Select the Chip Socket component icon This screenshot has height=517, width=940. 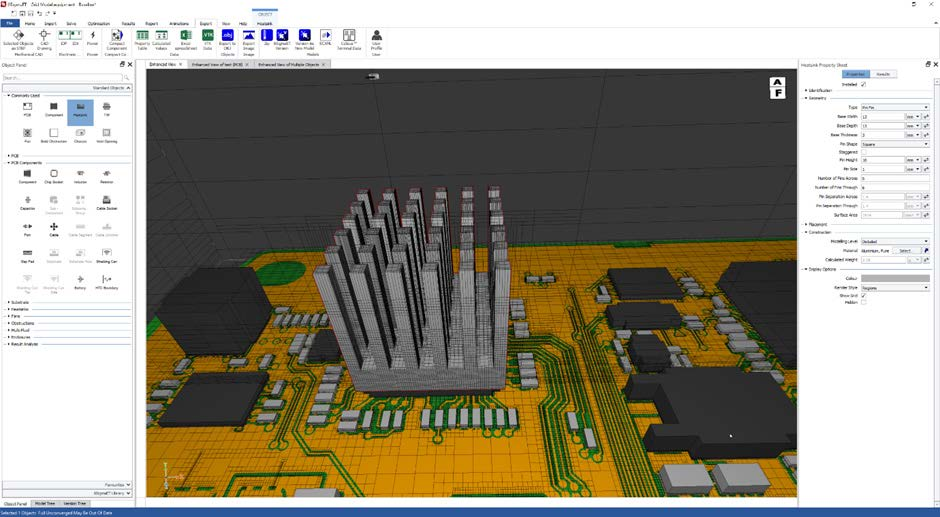pyautogui.click(x=54, y=174)
